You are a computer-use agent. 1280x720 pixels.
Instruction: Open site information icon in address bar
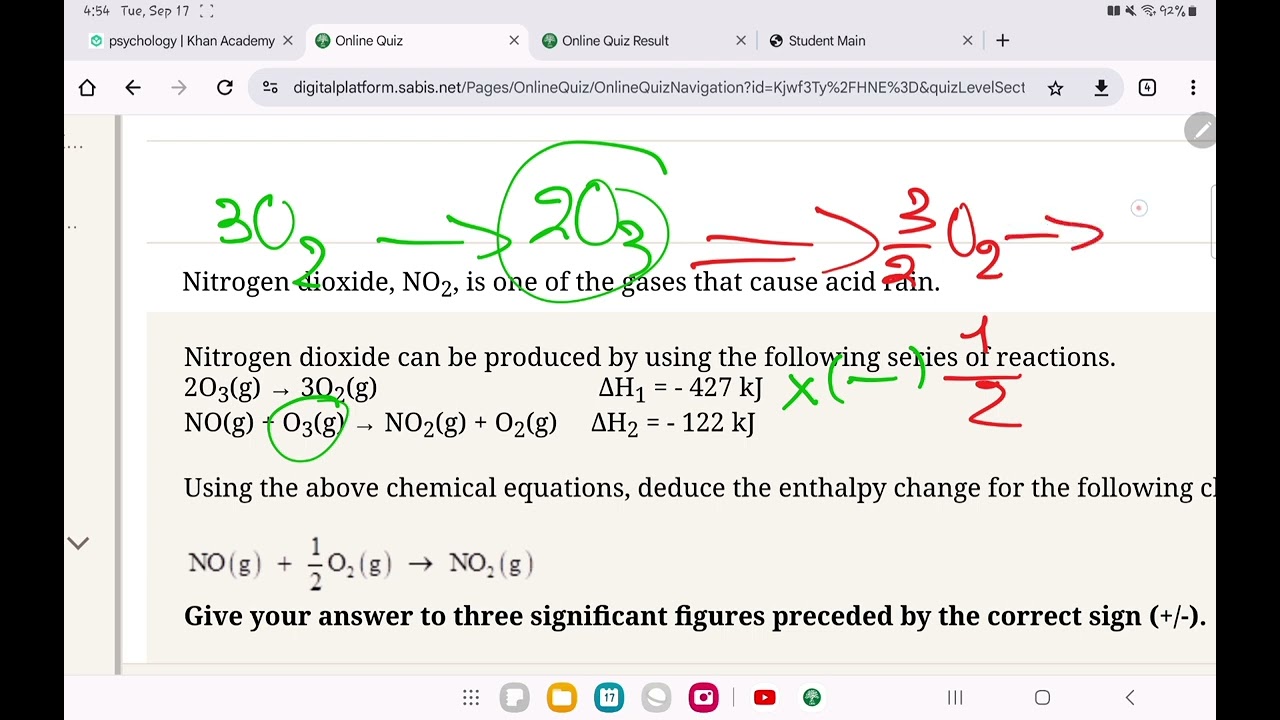tap(270, 88)
